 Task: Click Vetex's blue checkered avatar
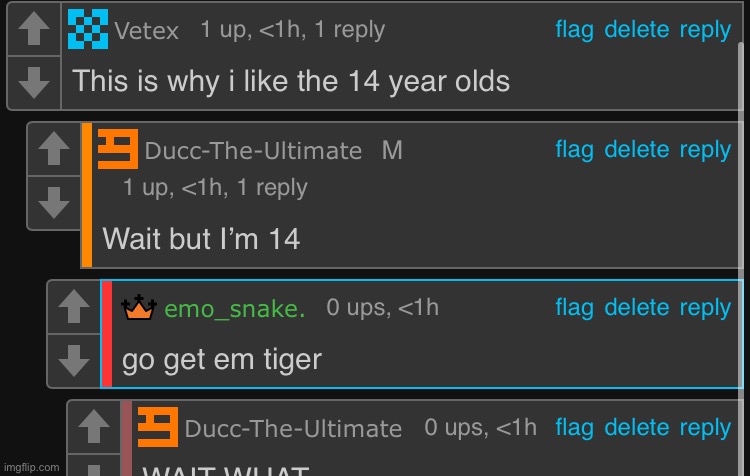pos(88,29)
